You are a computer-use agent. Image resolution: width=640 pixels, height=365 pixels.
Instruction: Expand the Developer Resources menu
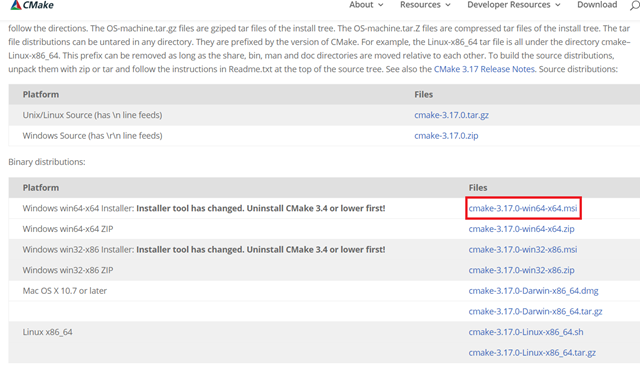point(514,5)
